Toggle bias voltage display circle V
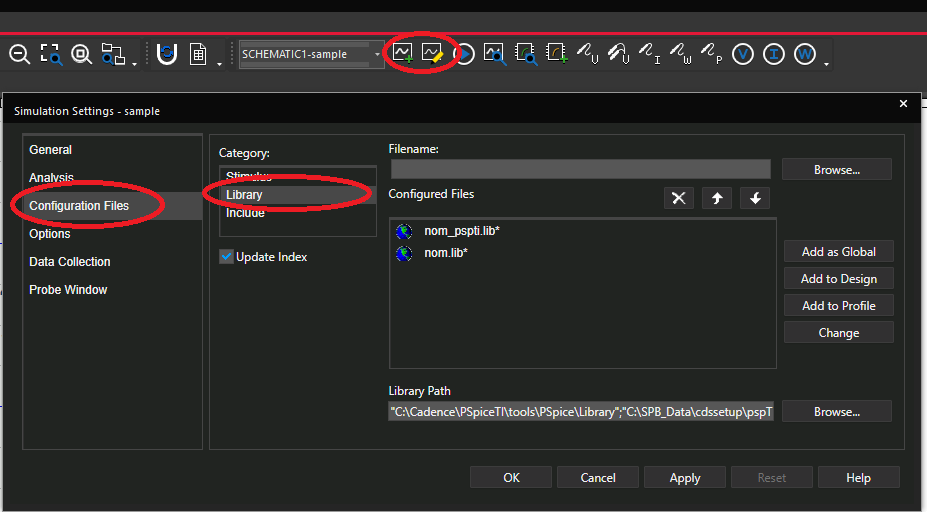This screenshot has height=512, width=927. pyautogui.click(x=743, y=54)
